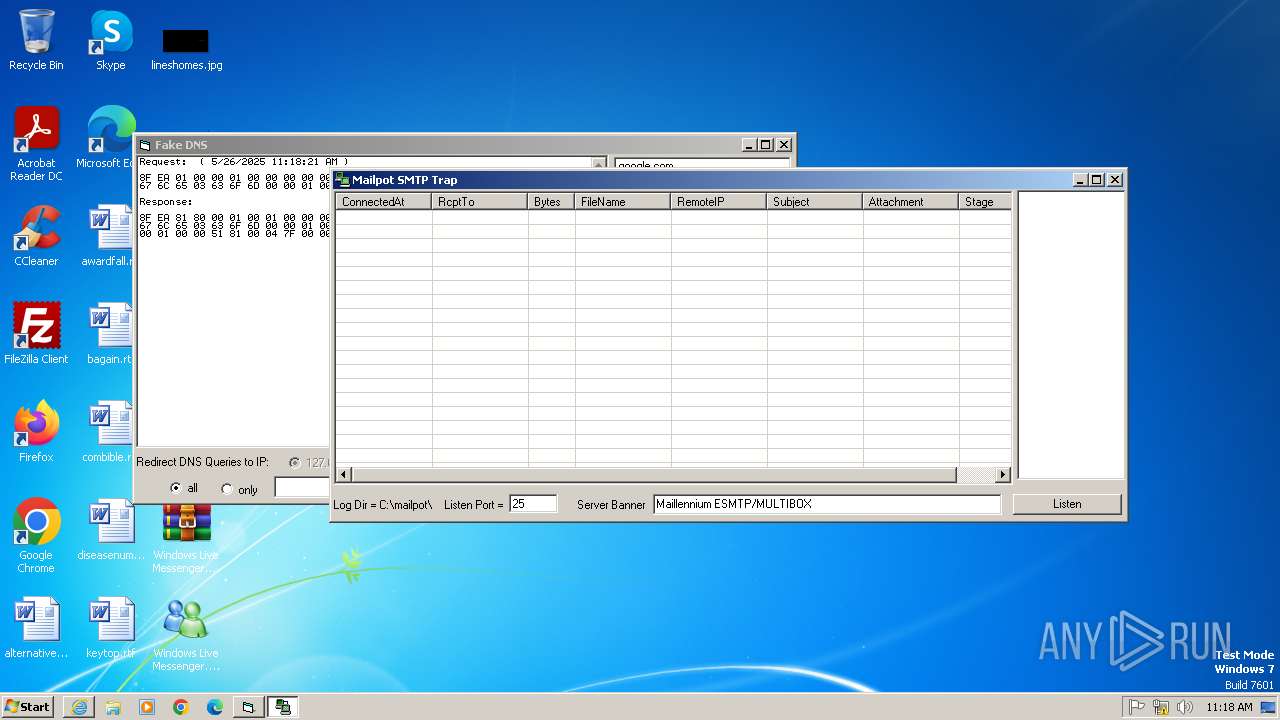
Task: Select the 'only' radio button in Fake DNS
Action: coord(226,489)
